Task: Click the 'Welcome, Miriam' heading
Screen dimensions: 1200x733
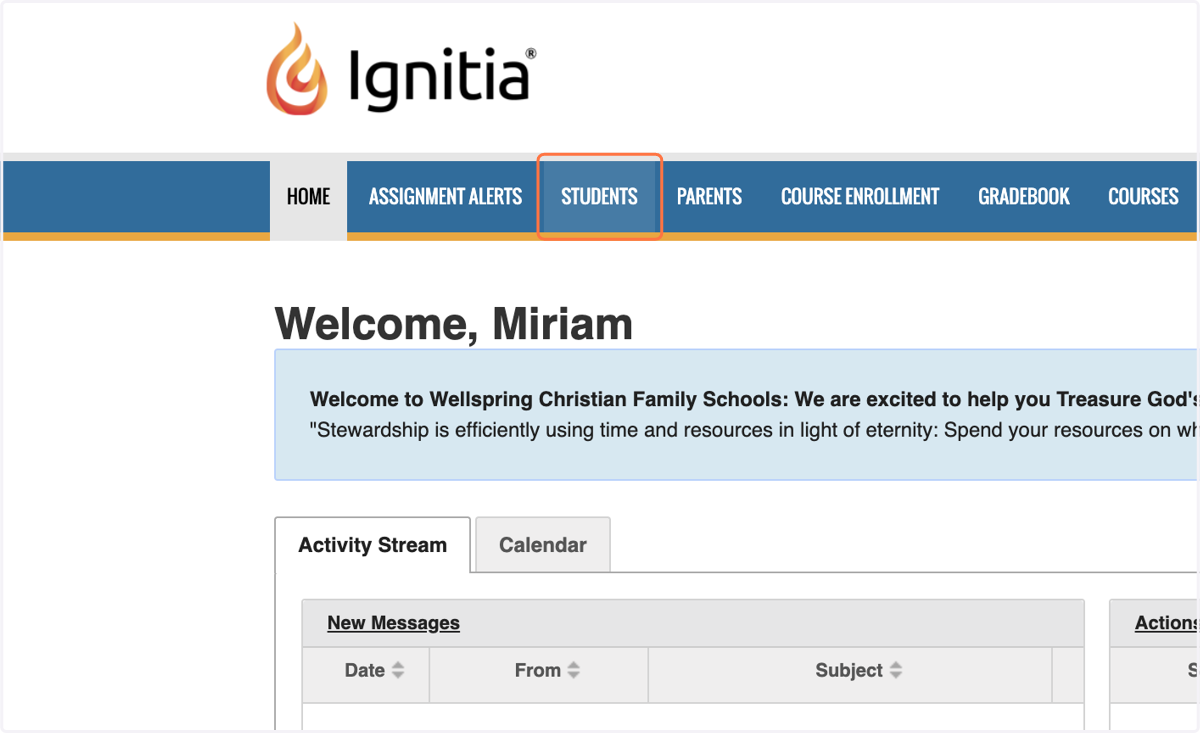Action: (x=454, y=324)
